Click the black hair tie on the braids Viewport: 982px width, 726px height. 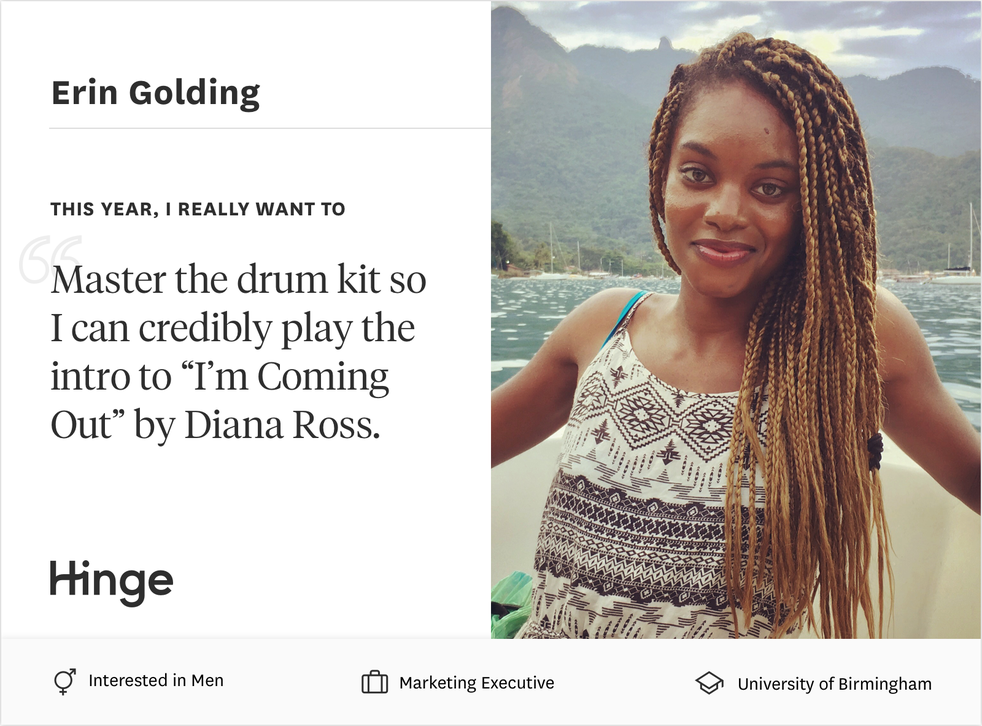(x=875, y=451)
